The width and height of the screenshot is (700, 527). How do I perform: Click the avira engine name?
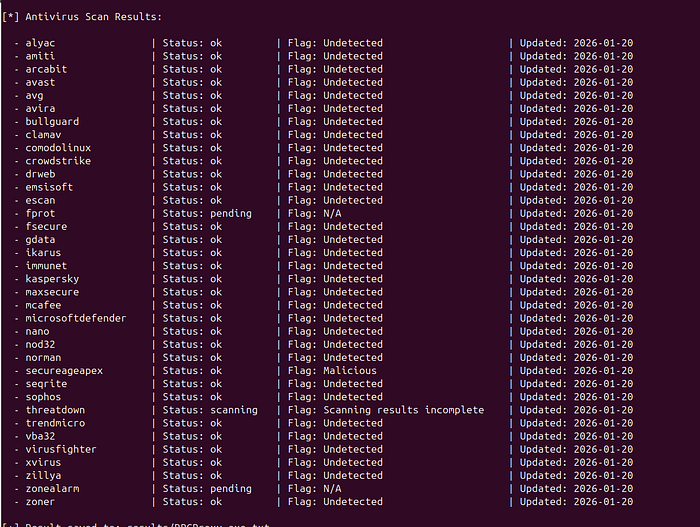[x=40, y=109]
